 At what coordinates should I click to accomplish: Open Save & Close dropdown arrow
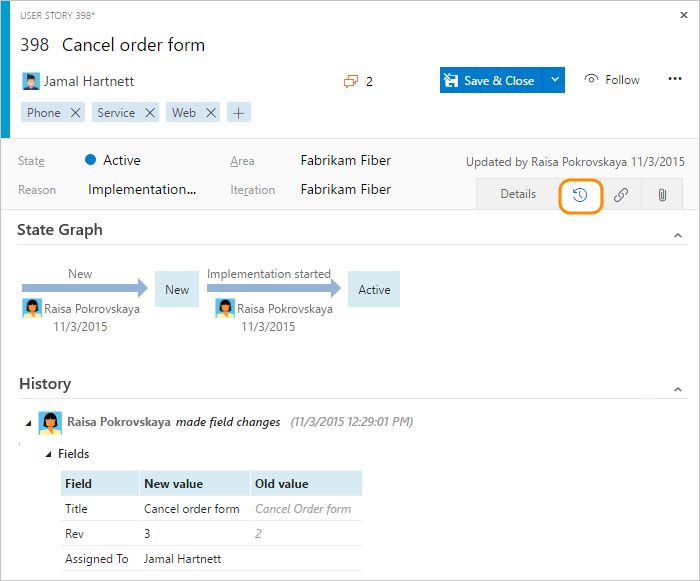(x=556, y=81)
